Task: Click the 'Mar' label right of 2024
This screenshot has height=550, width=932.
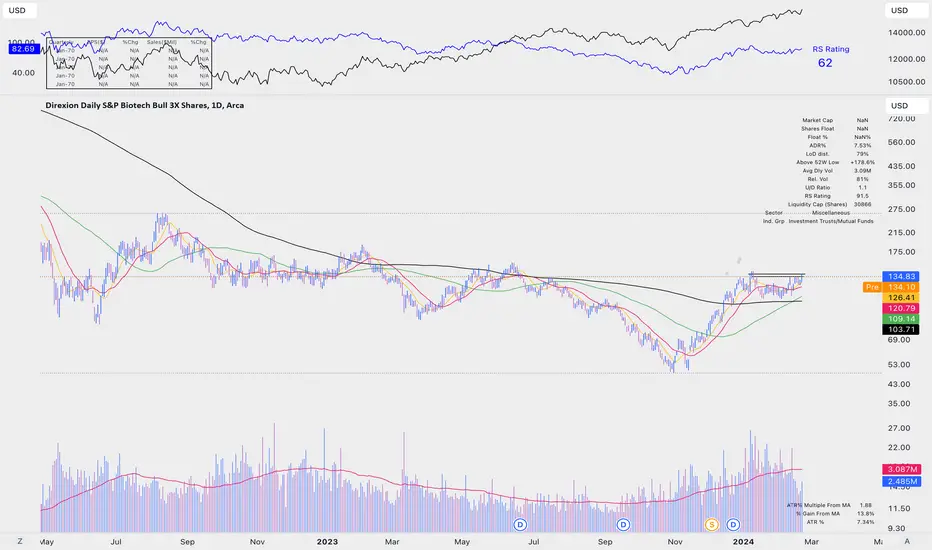Action: [811, 542]
